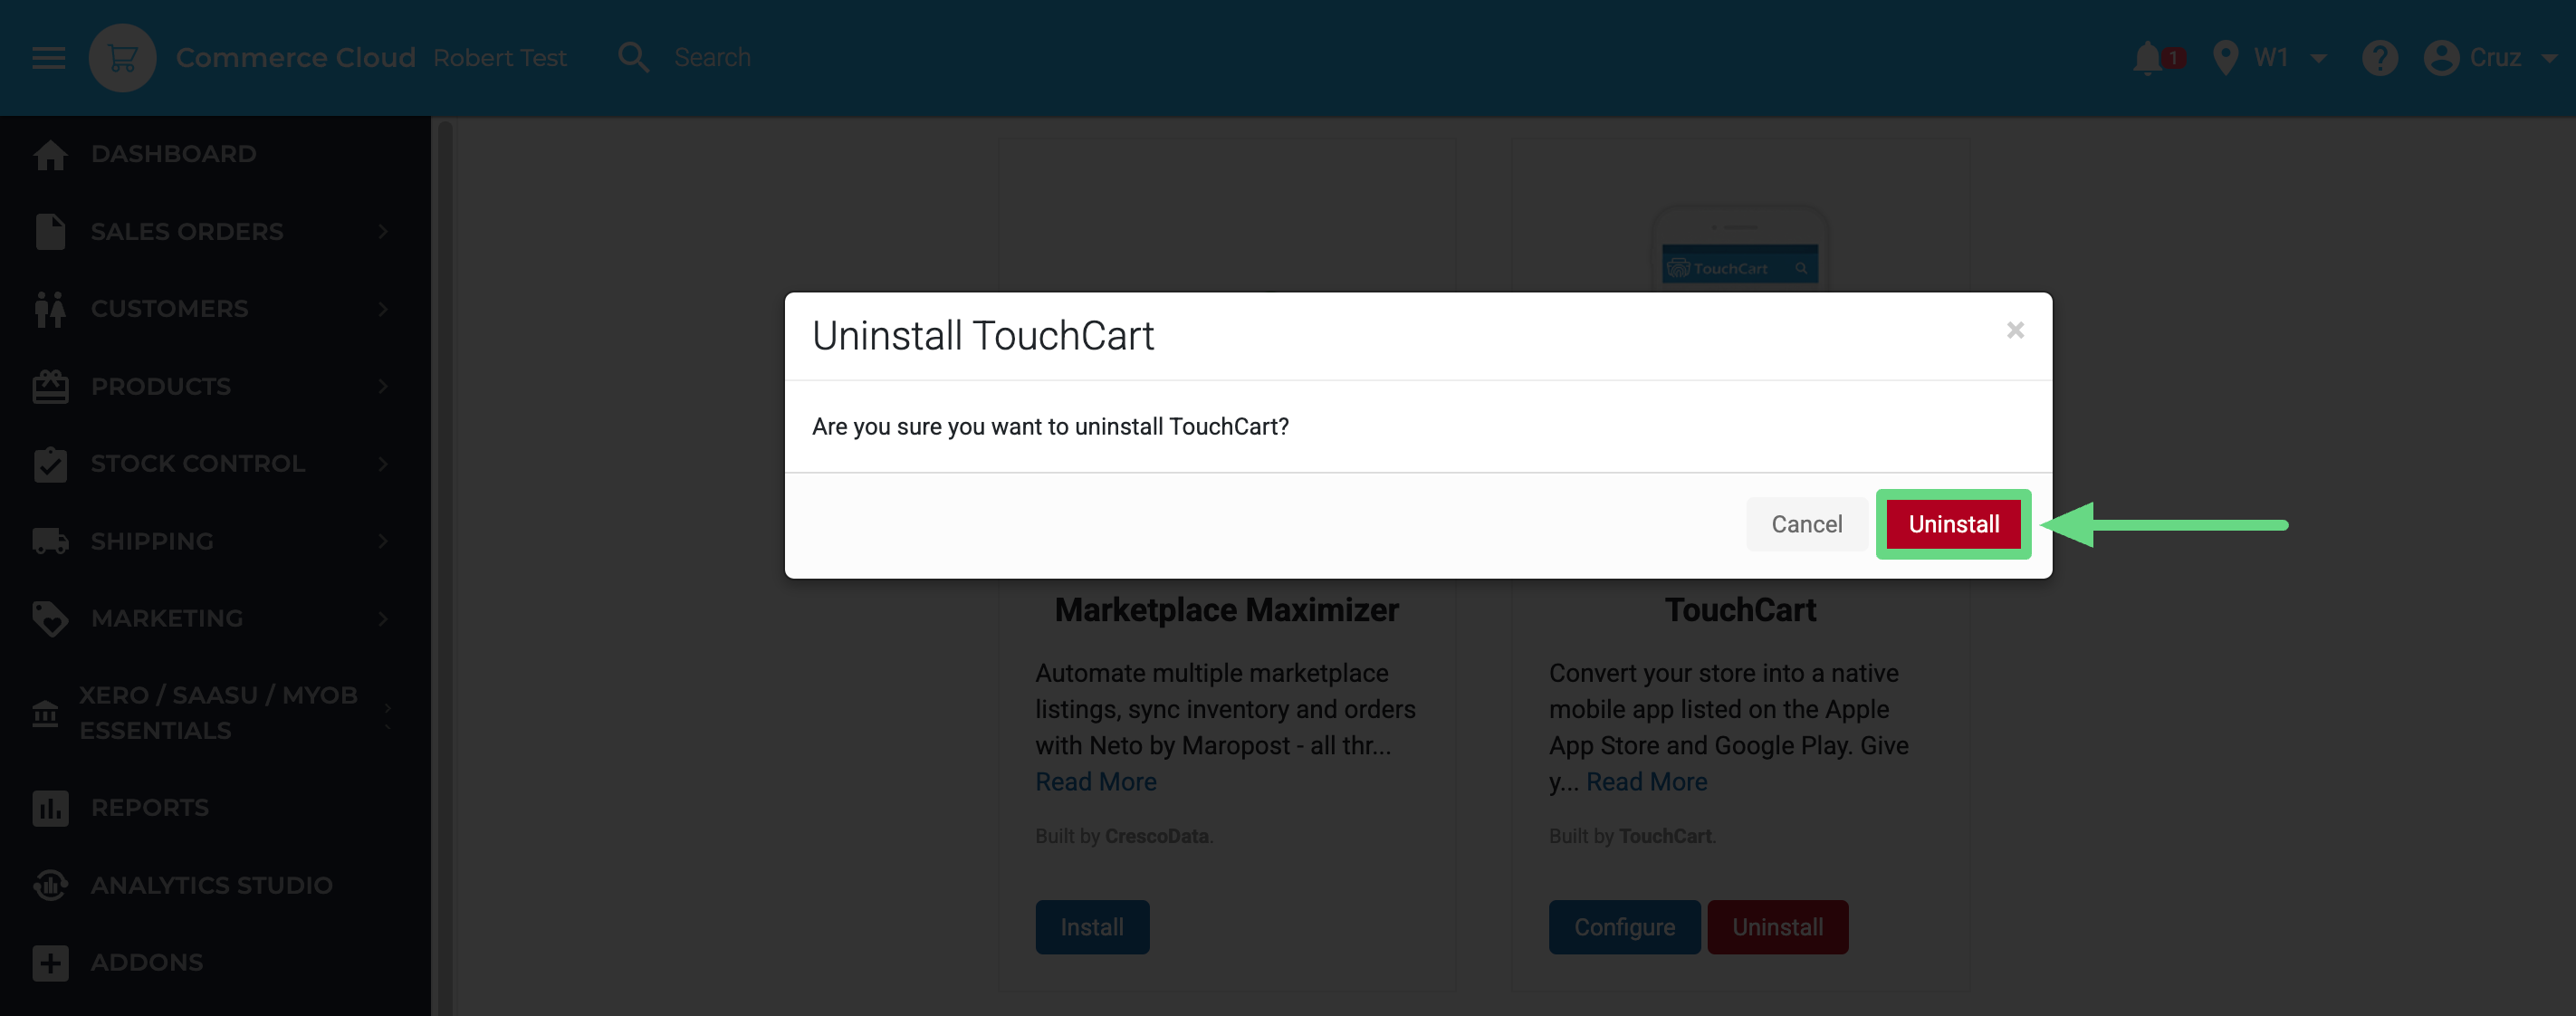Select Stock Control in the sidebar
The image size is (2576, 1016).
click(197, 463)
